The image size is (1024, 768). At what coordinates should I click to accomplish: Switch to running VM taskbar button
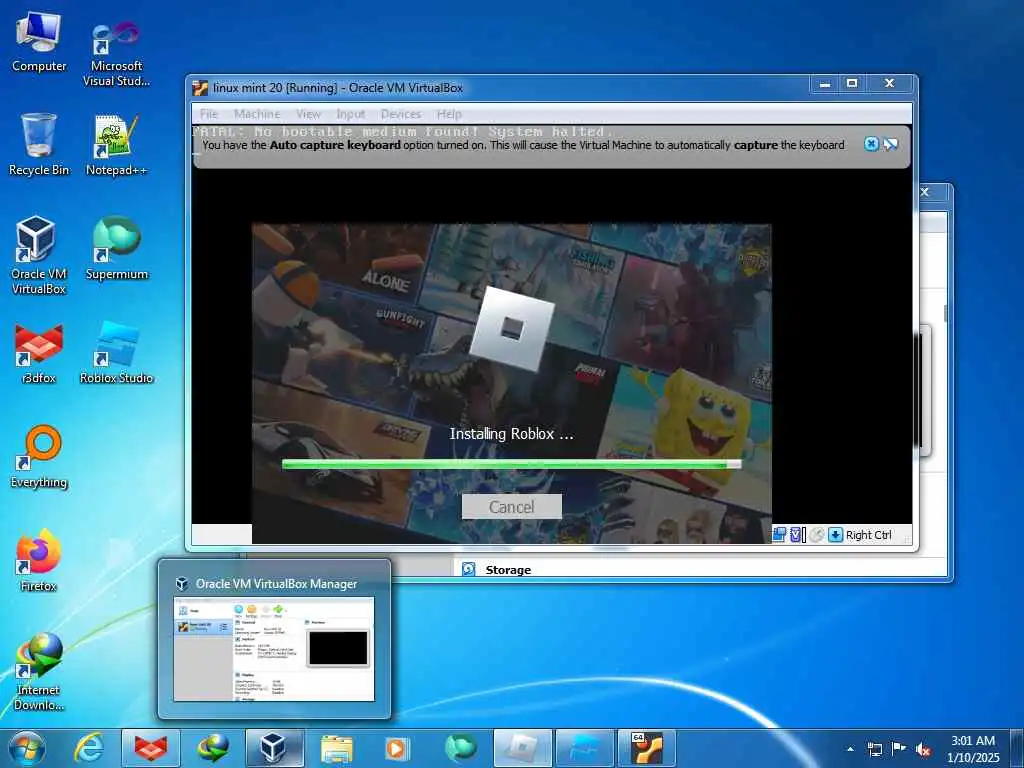[647, 748]
